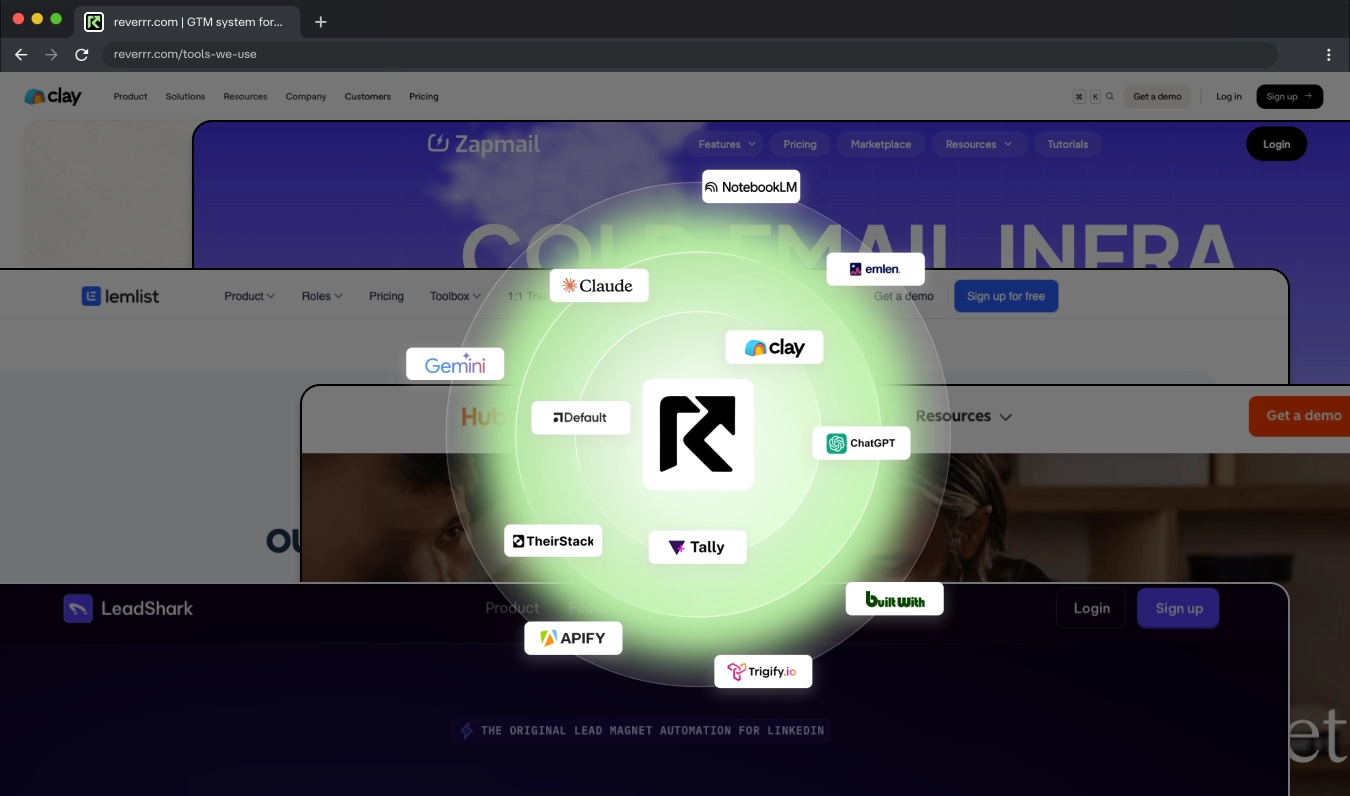Click the browser forward arrow
Image resolution: width=1350 pixels, height=796 pixels.
pos(51,54)
